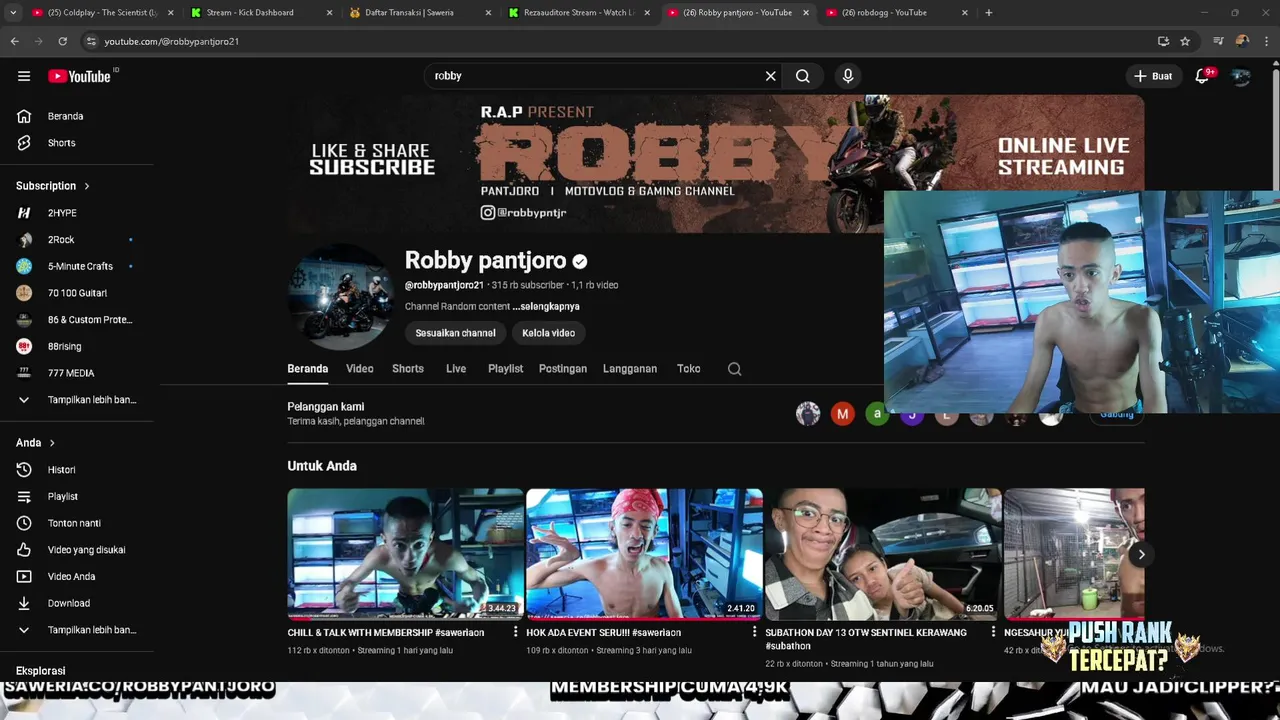This screenshot has height=720, width=1280.
Task: Switch to the Shorts channel tab
Action: point(408,369)
